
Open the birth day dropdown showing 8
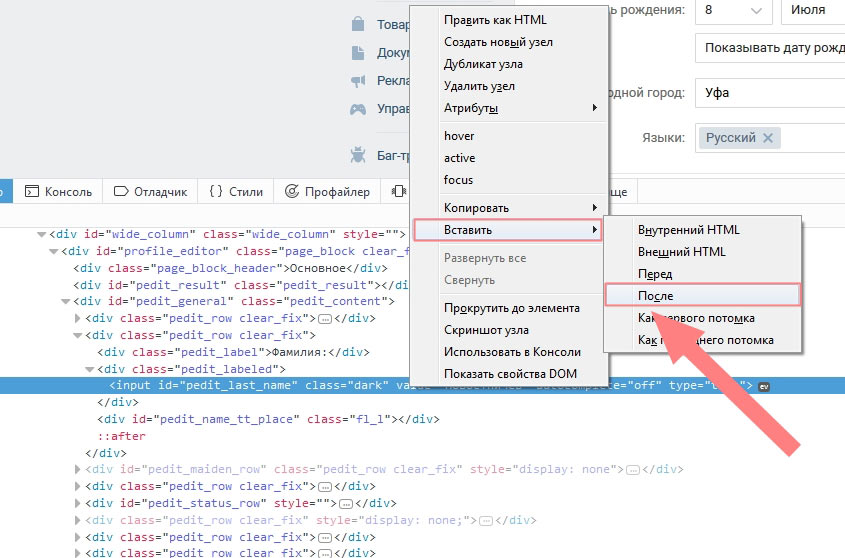click(733, 10)
